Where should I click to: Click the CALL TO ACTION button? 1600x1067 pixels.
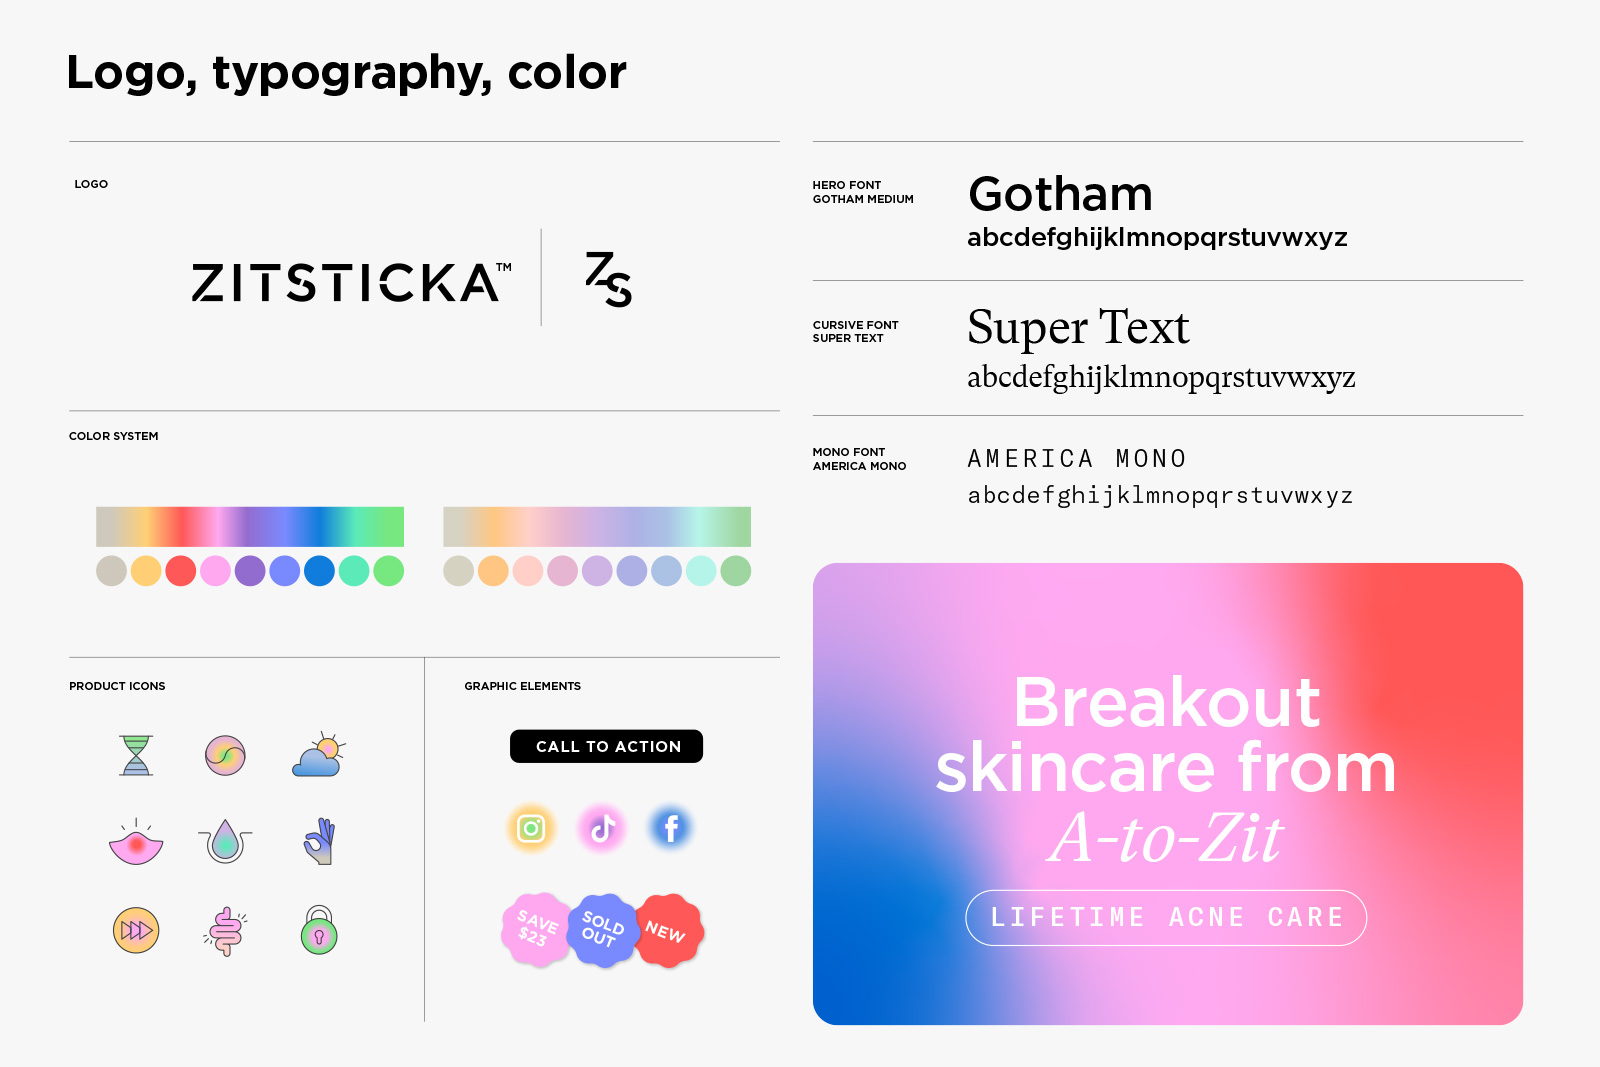606,746
